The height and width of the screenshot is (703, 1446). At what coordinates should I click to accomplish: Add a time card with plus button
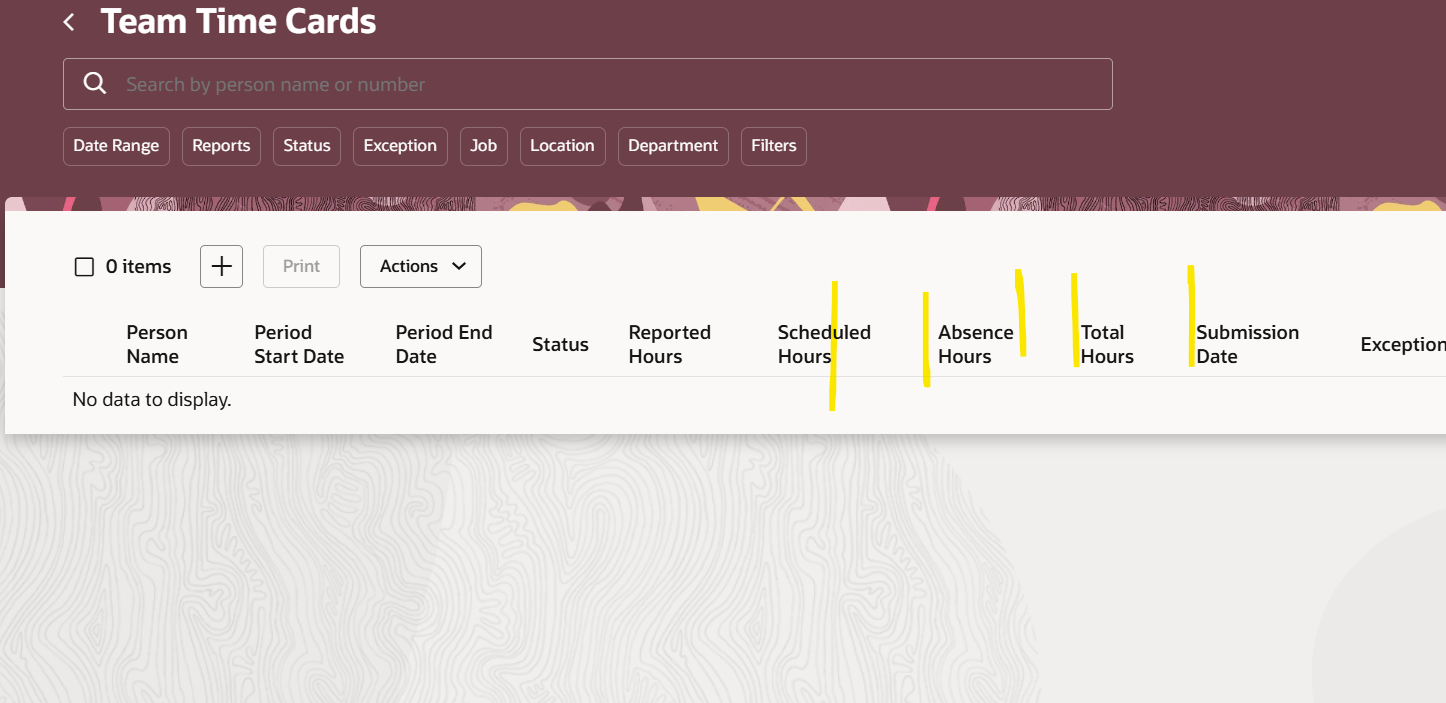[x=221, y=266]
